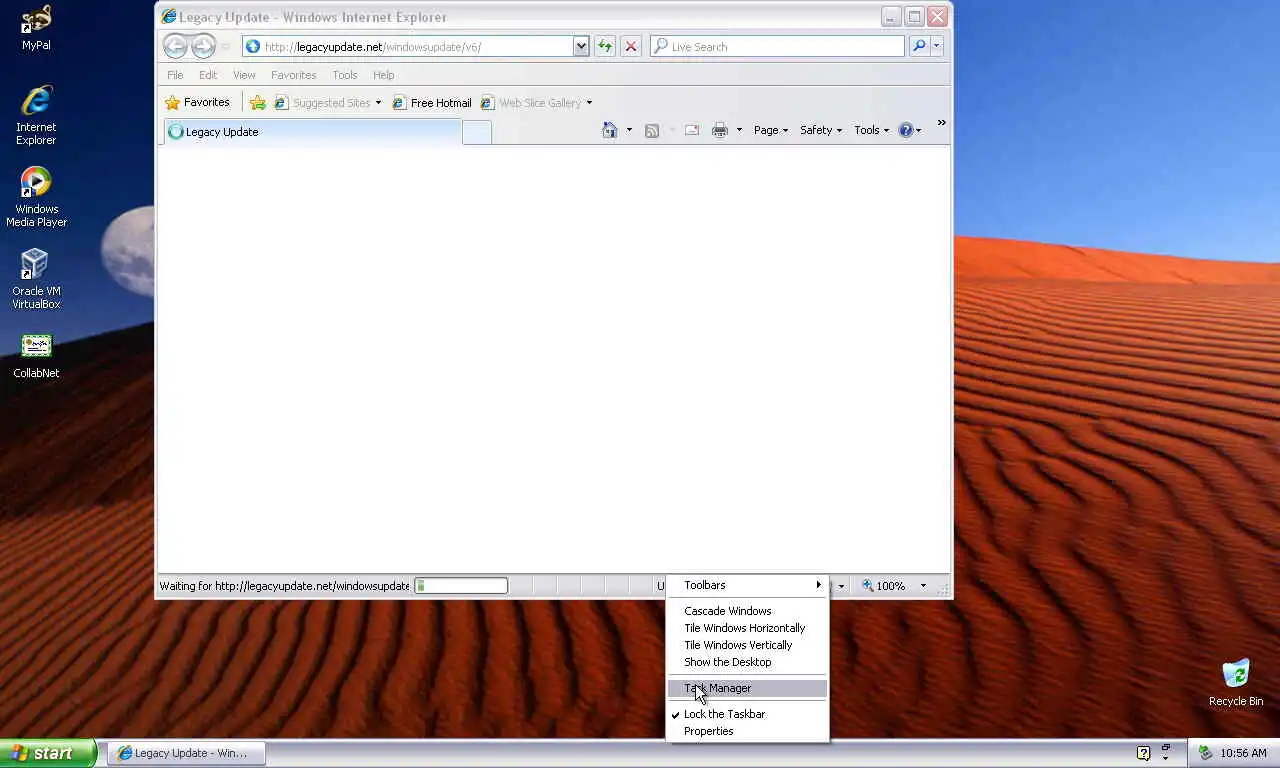This screenshot has height=768, width=1280.
Task: Choose Tile Windows Vertically
Action: click(748, 645)
